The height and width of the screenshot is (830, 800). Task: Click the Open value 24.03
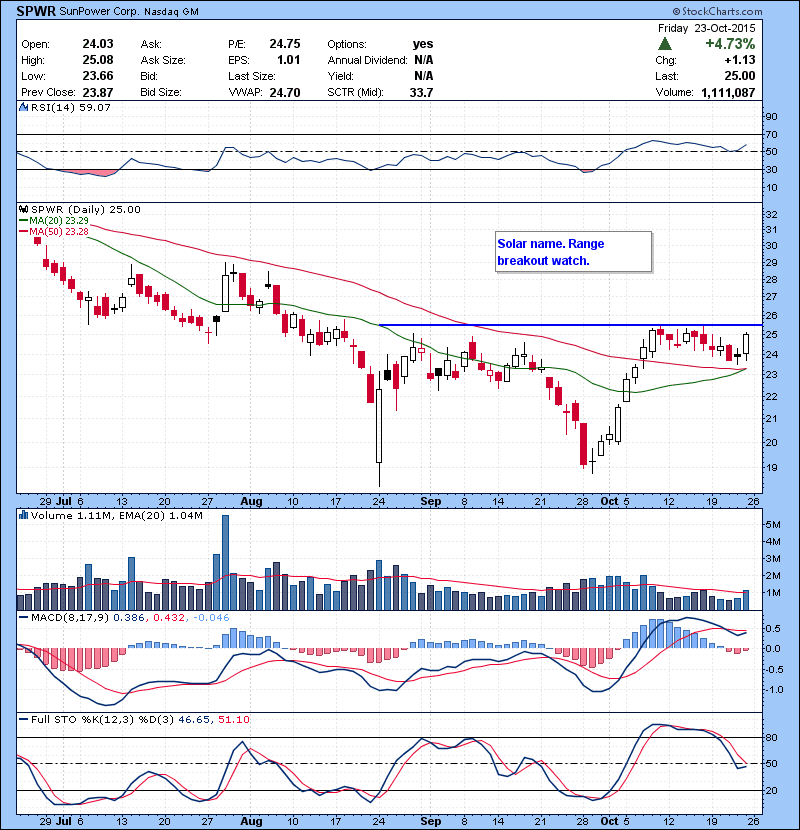(98, 44)
